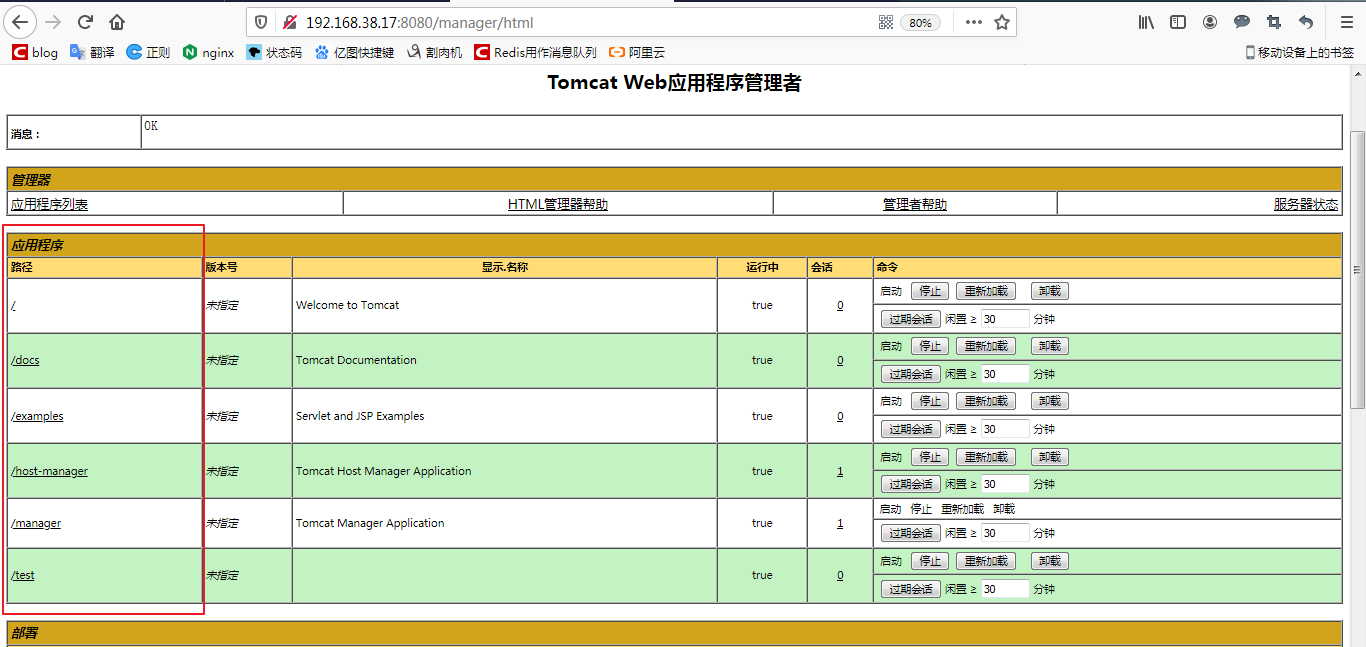This screenshot has height=647, width=1366.
Task: Reload the /host-manager application
Action: click(x=986, y=457)
